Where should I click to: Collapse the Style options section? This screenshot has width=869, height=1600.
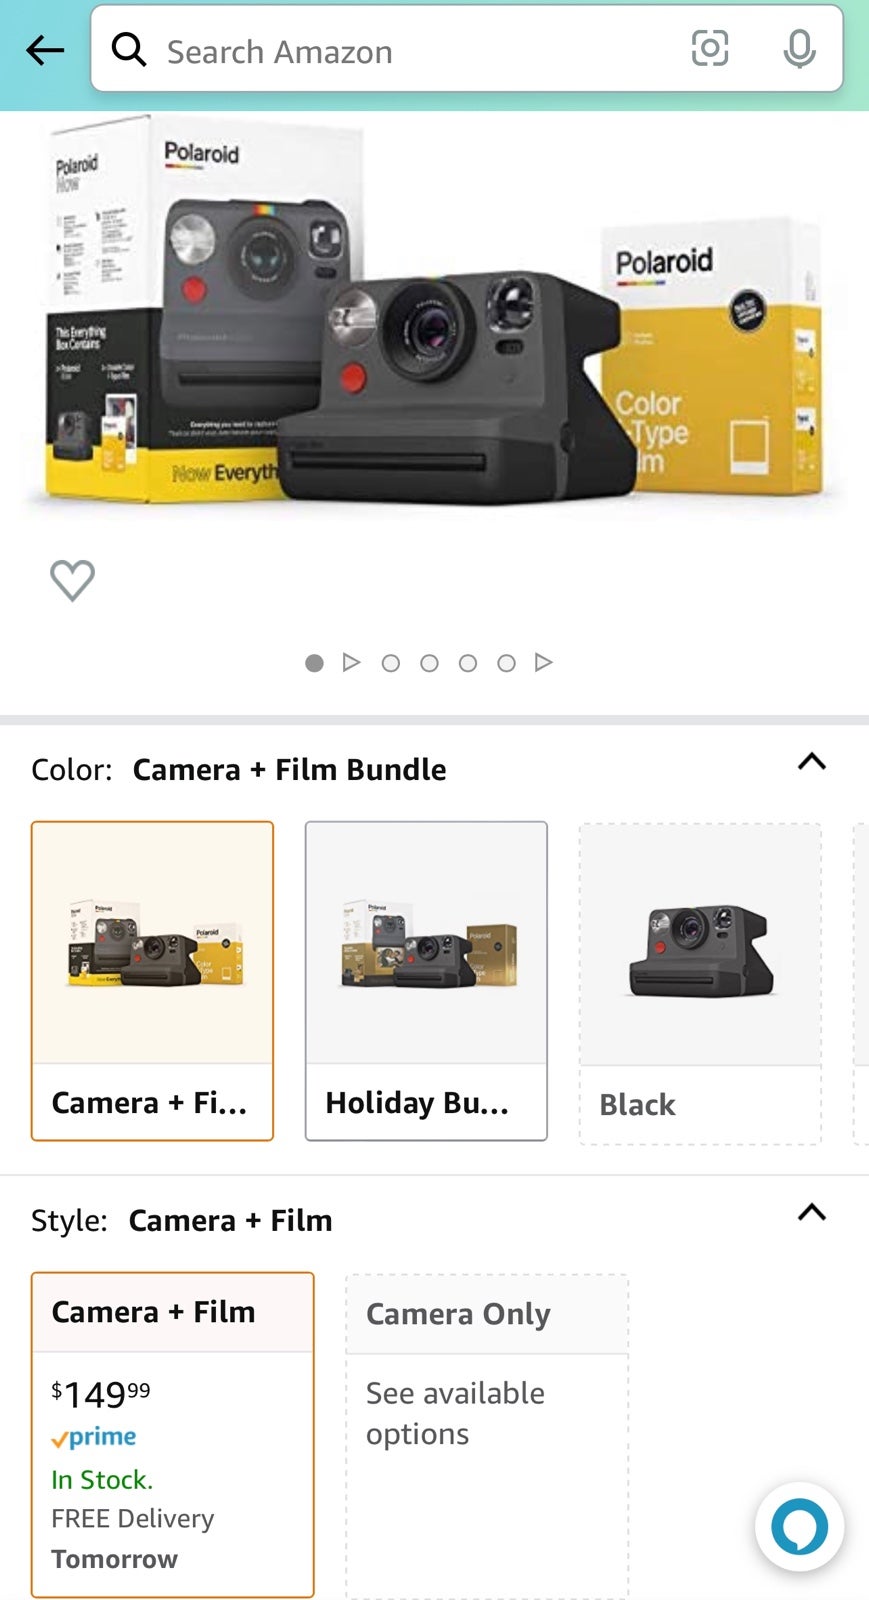[x=812, y=1213]
